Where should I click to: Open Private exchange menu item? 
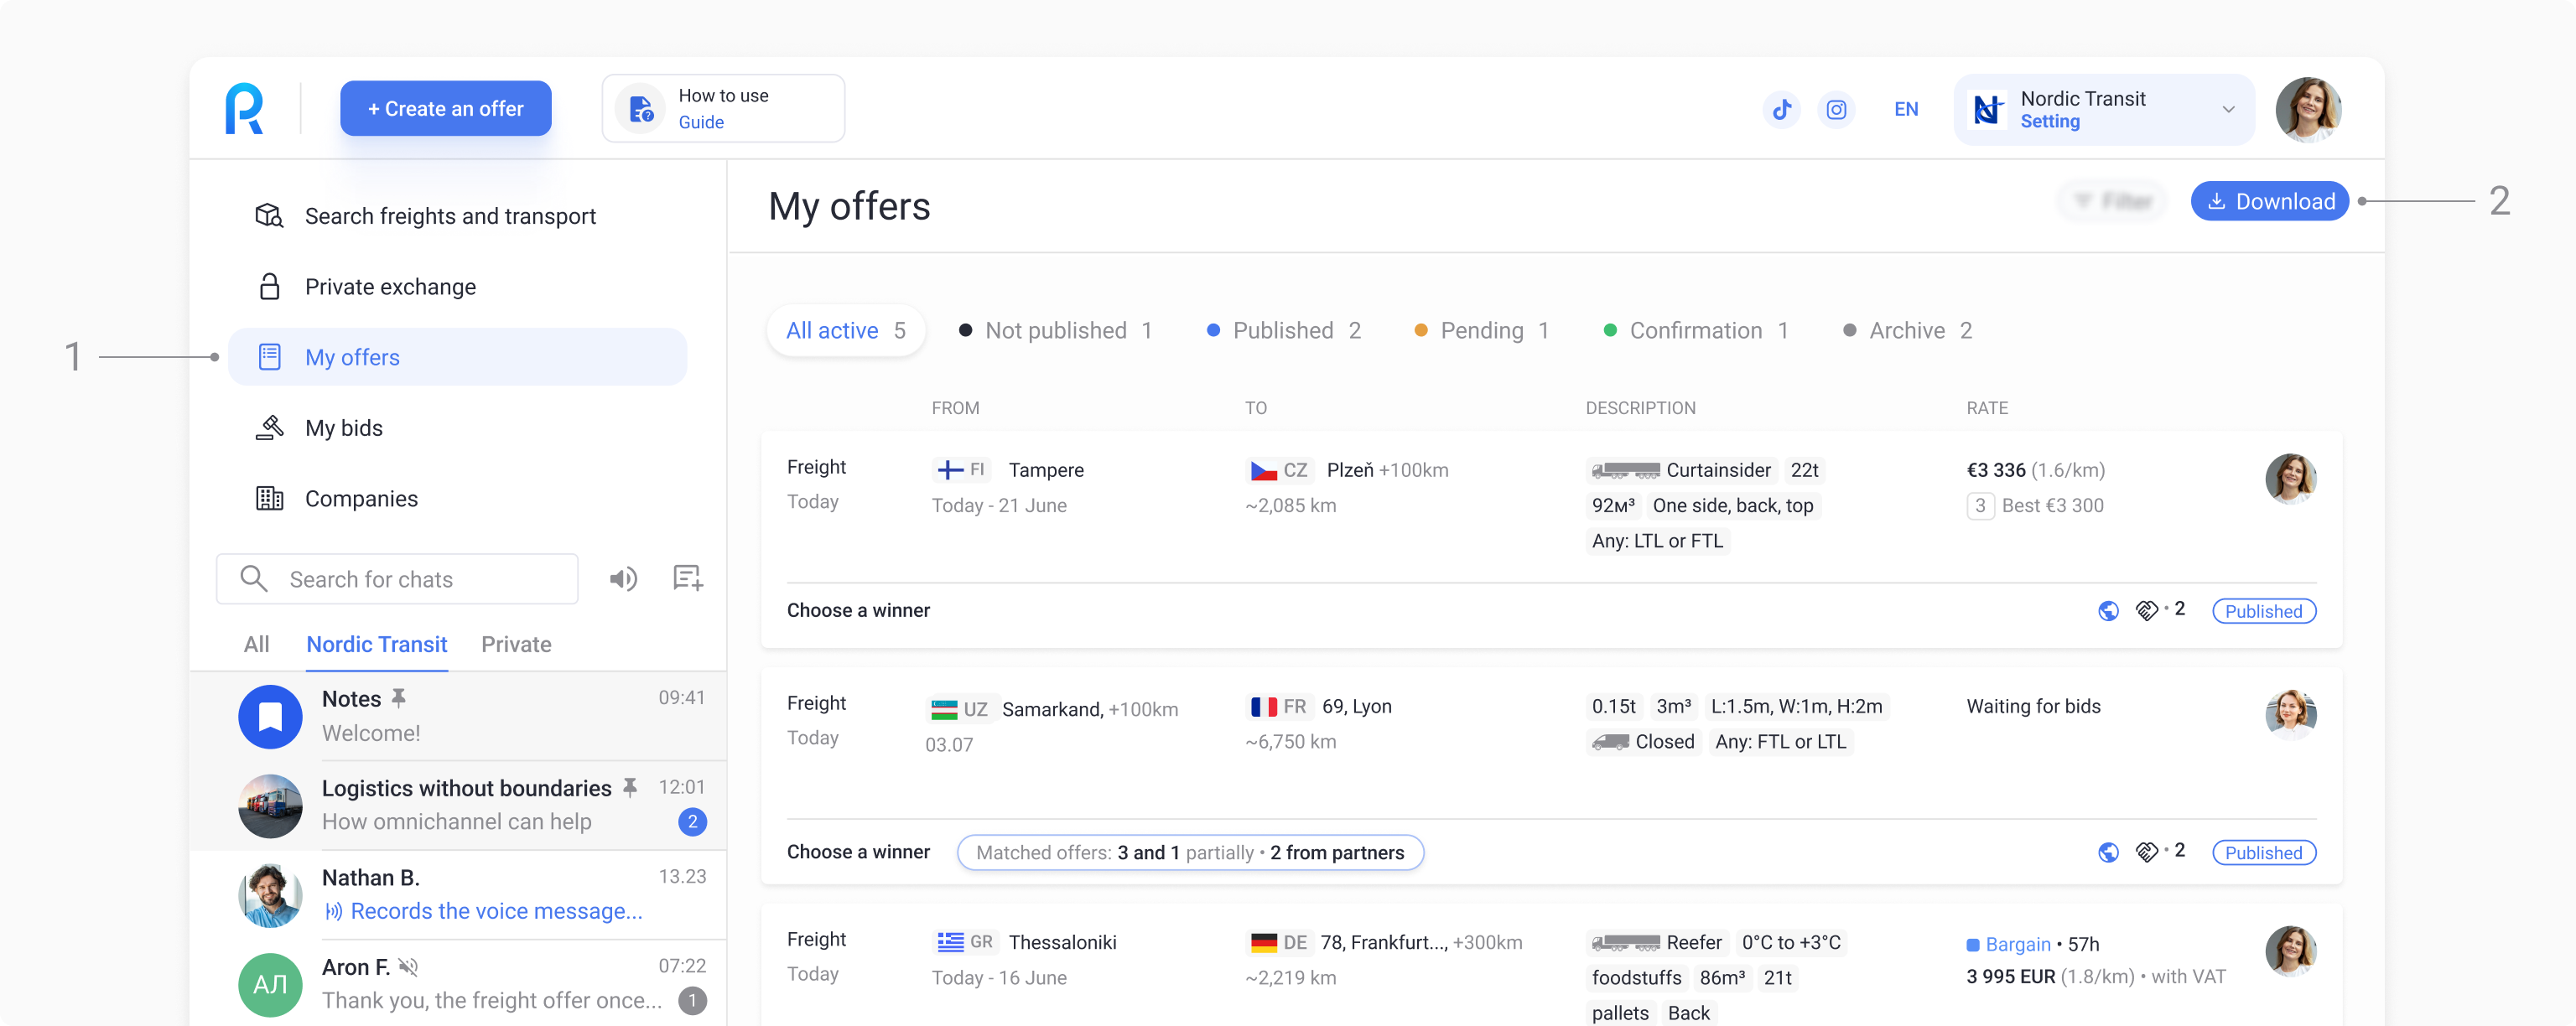click(x=457, y=286)
